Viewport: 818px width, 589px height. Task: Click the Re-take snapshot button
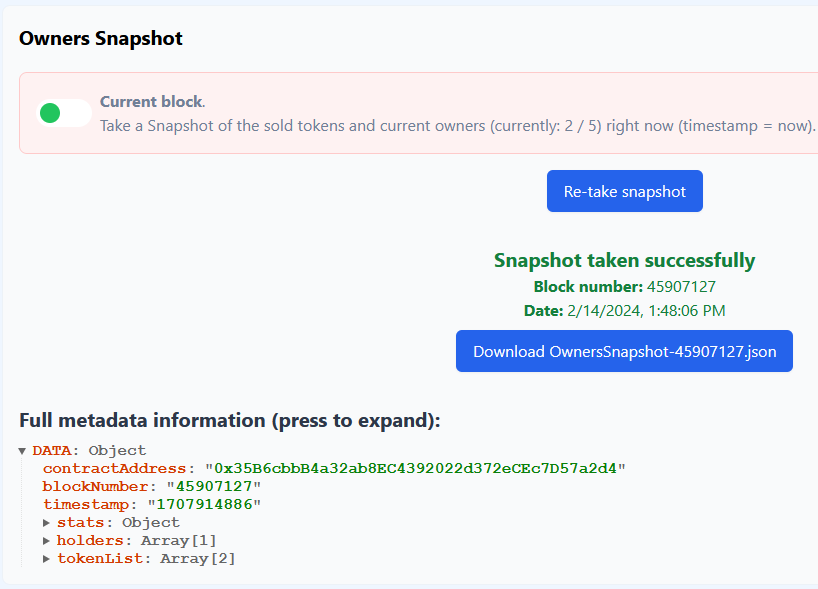624,191
